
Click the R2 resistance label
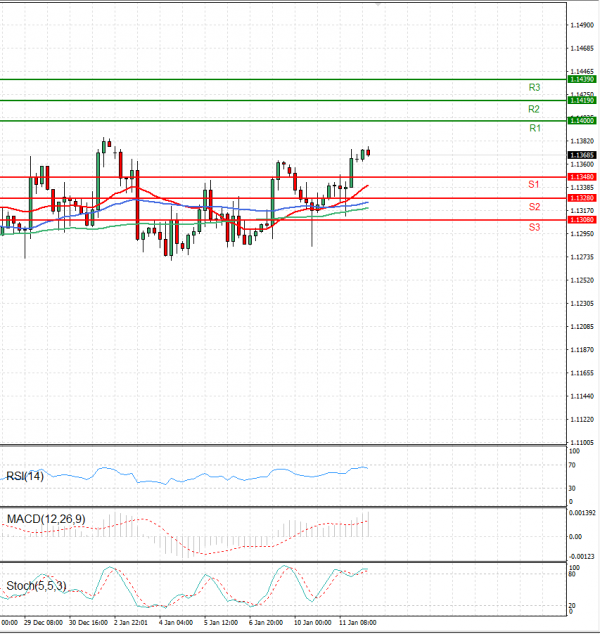534,109
